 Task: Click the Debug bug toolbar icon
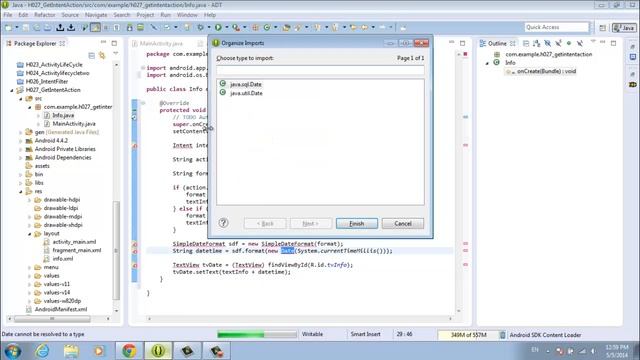pos(200,27)
